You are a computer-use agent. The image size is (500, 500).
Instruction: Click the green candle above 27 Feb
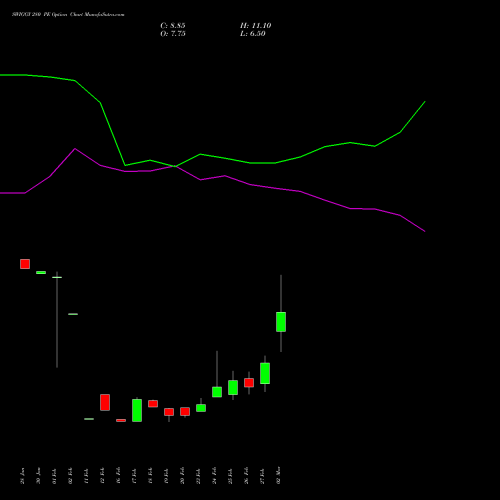pos(265,373)
